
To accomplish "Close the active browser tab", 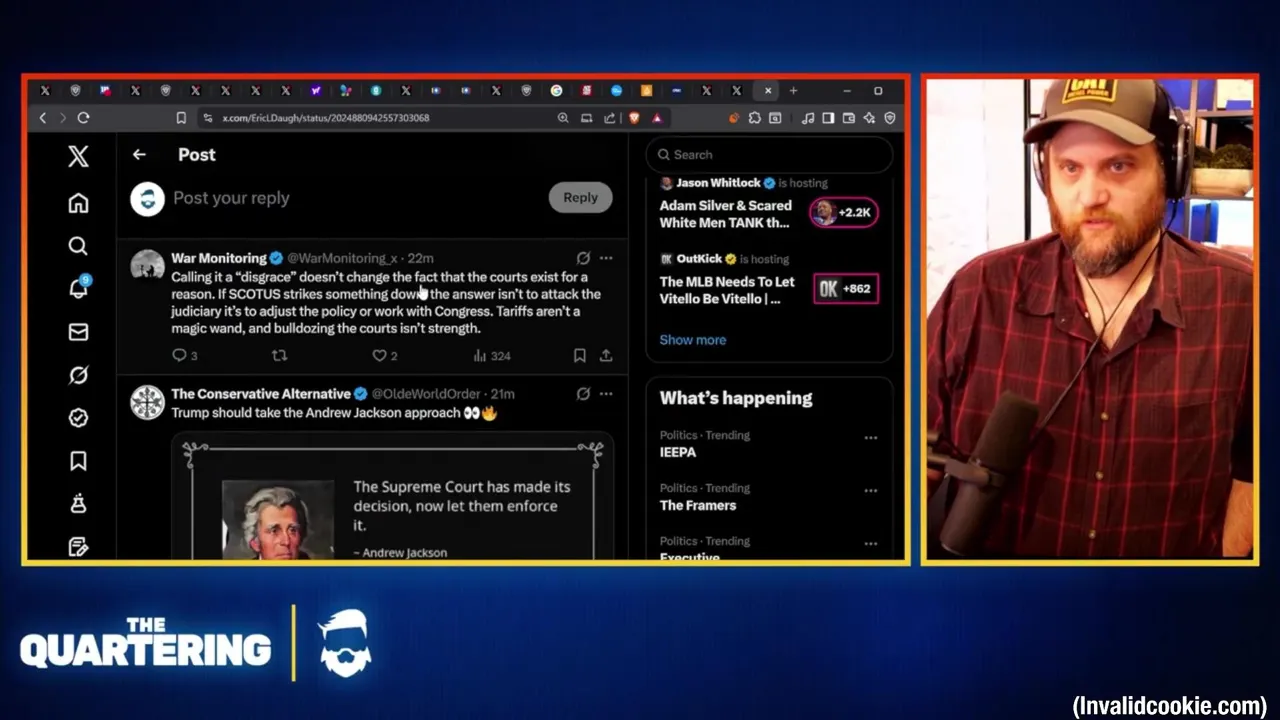I will [768, 90].
